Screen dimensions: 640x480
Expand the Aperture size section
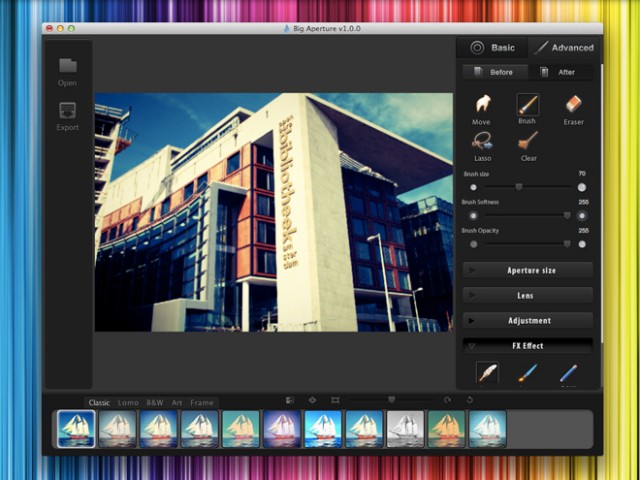coord(528,270)
